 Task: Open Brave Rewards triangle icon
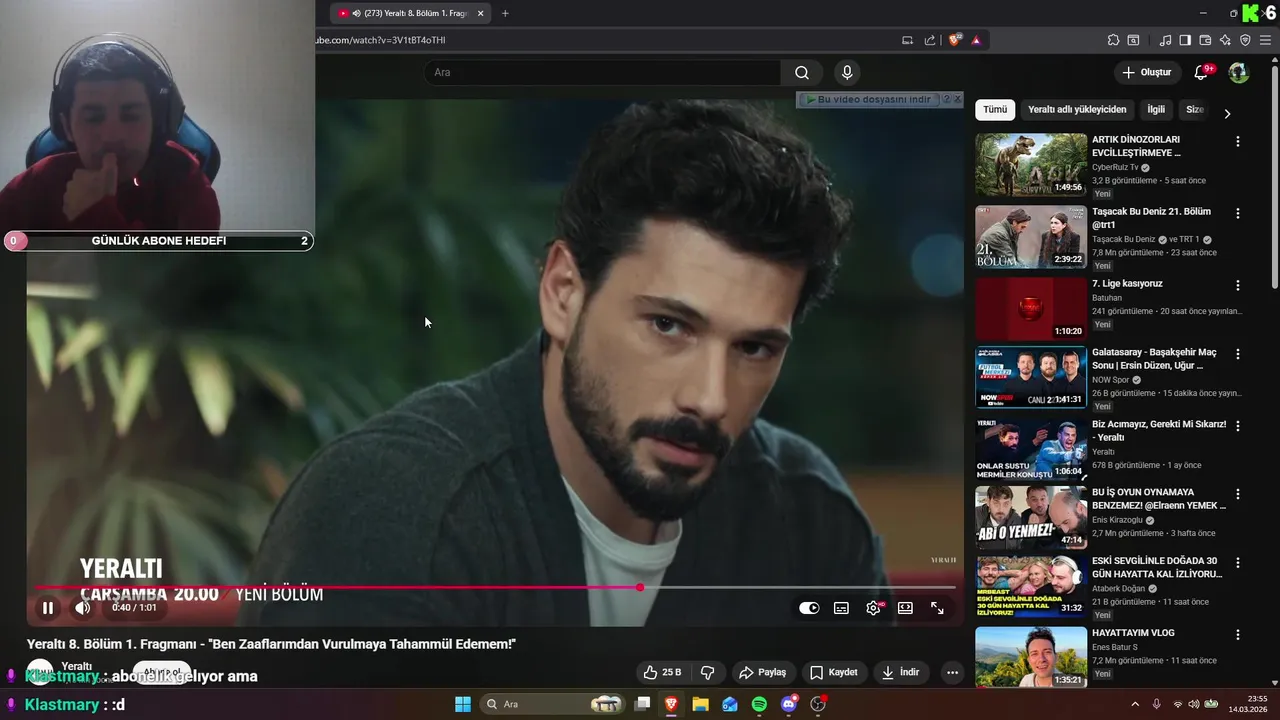tap(976, 40)
